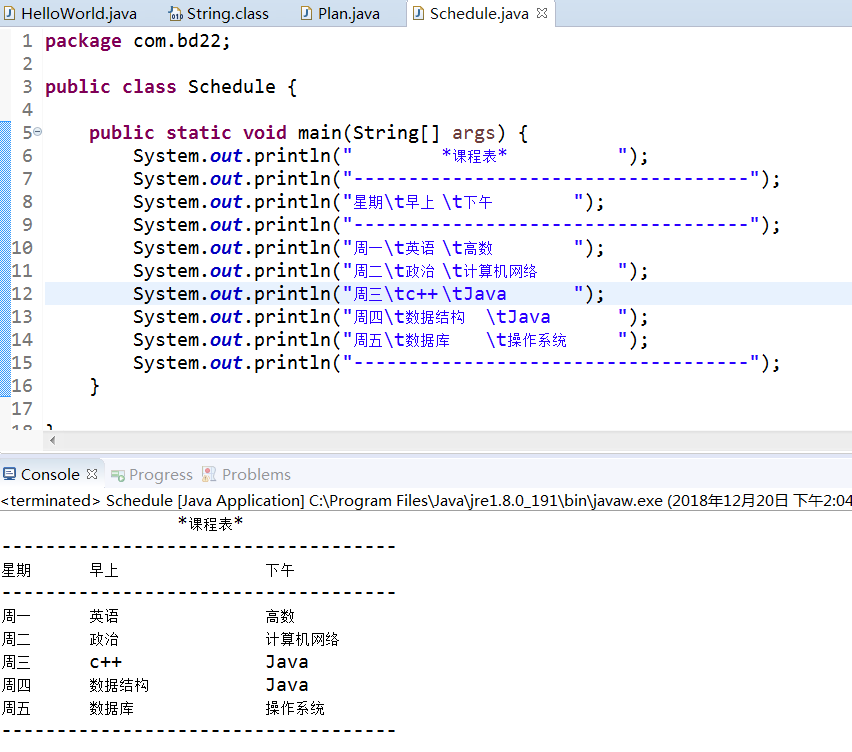Click '操作系统' in the console output
This screenshot has width=852, height=752.
point(295,708)
